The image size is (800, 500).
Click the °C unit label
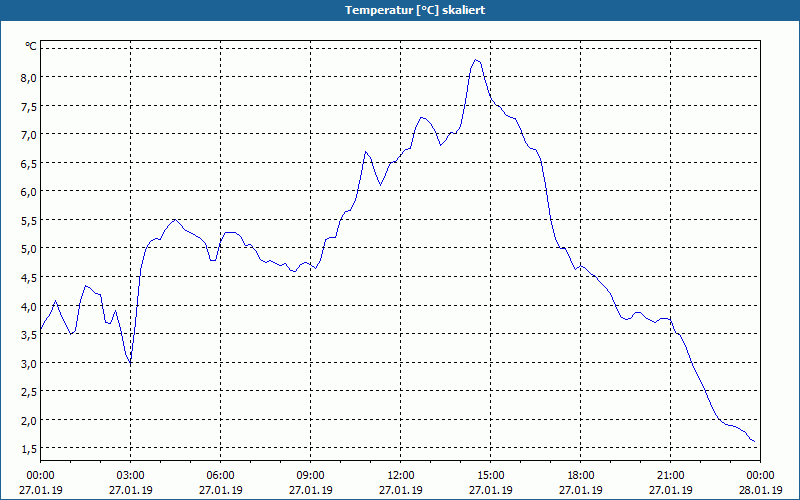pyautogui.click(x=31, y=46)
